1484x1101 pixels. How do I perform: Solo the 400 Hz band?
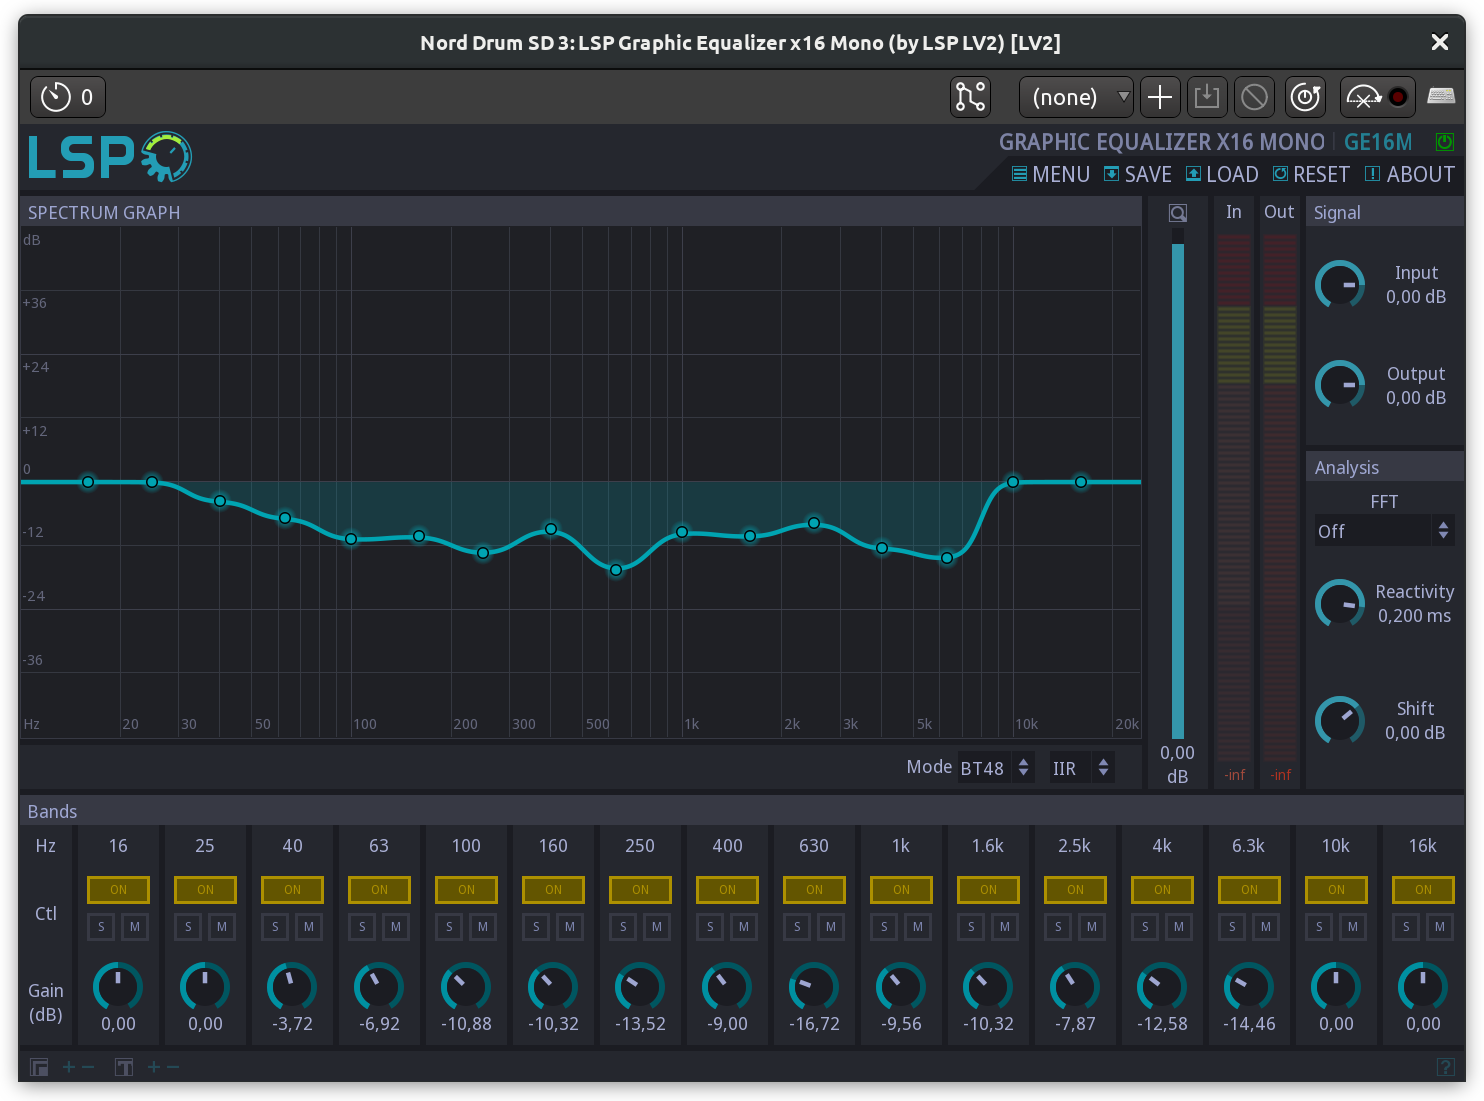710,927
